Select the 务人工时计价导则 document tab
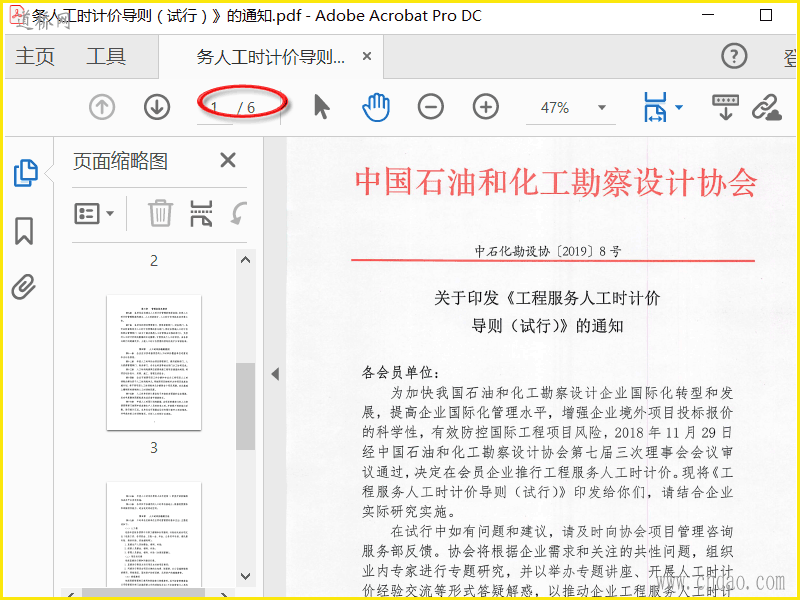Image resolution: width=800 pixels, height=600 pixels. click(270, 57)
